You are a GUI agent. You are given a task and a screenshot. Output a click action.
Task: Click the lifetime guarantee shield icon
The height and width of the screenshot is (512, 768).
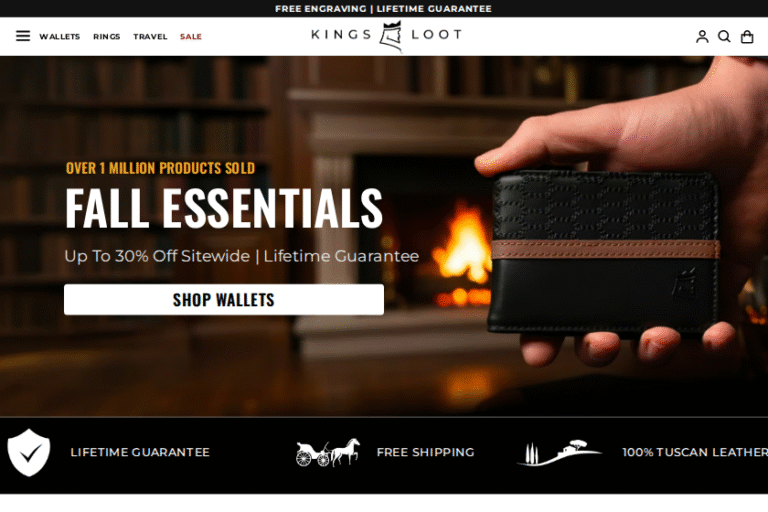(x=29, y=452)
